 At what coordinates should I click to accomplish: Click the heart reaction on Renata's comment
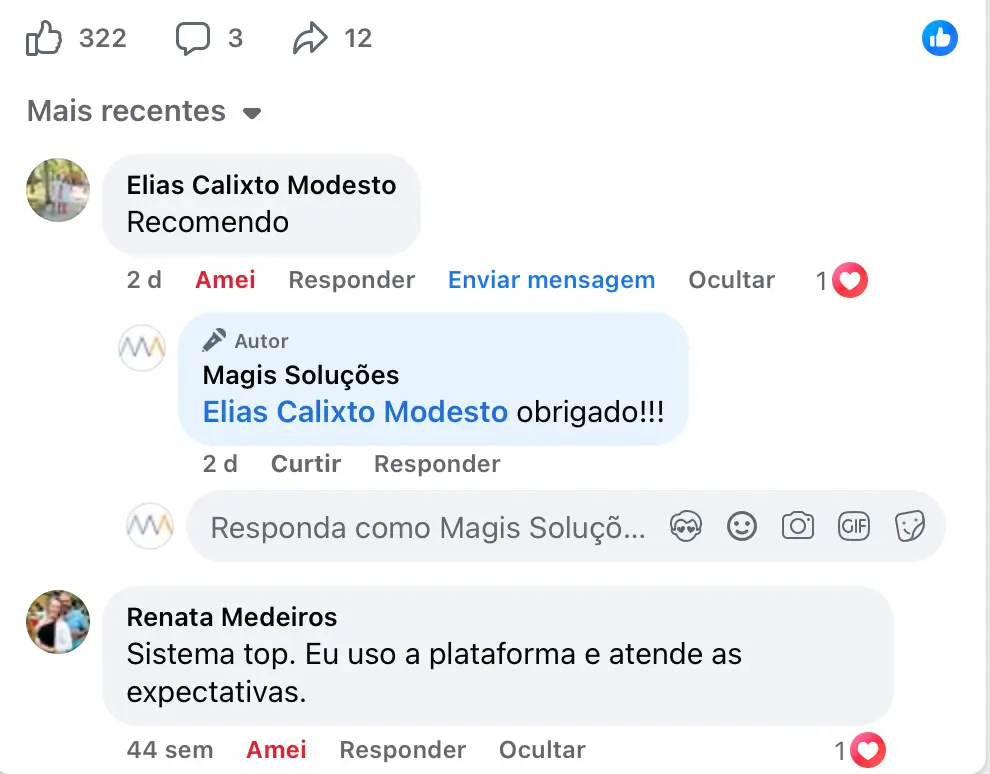pos(868,749)
